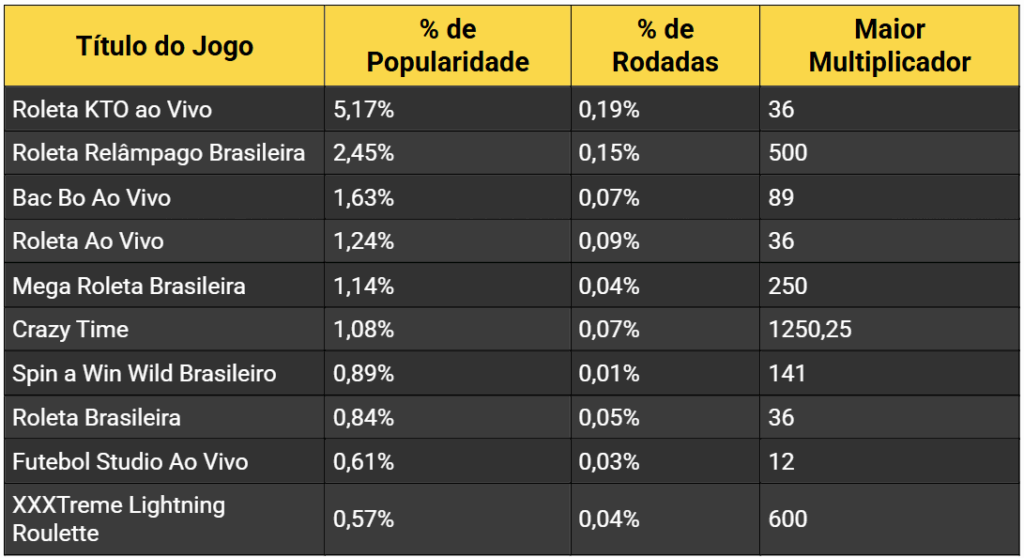The height and width of the screenshot is (558, 1024).
Task: Select the 'Roleta Relâmpago Brasileira' row title
Action: coord(158,153)
